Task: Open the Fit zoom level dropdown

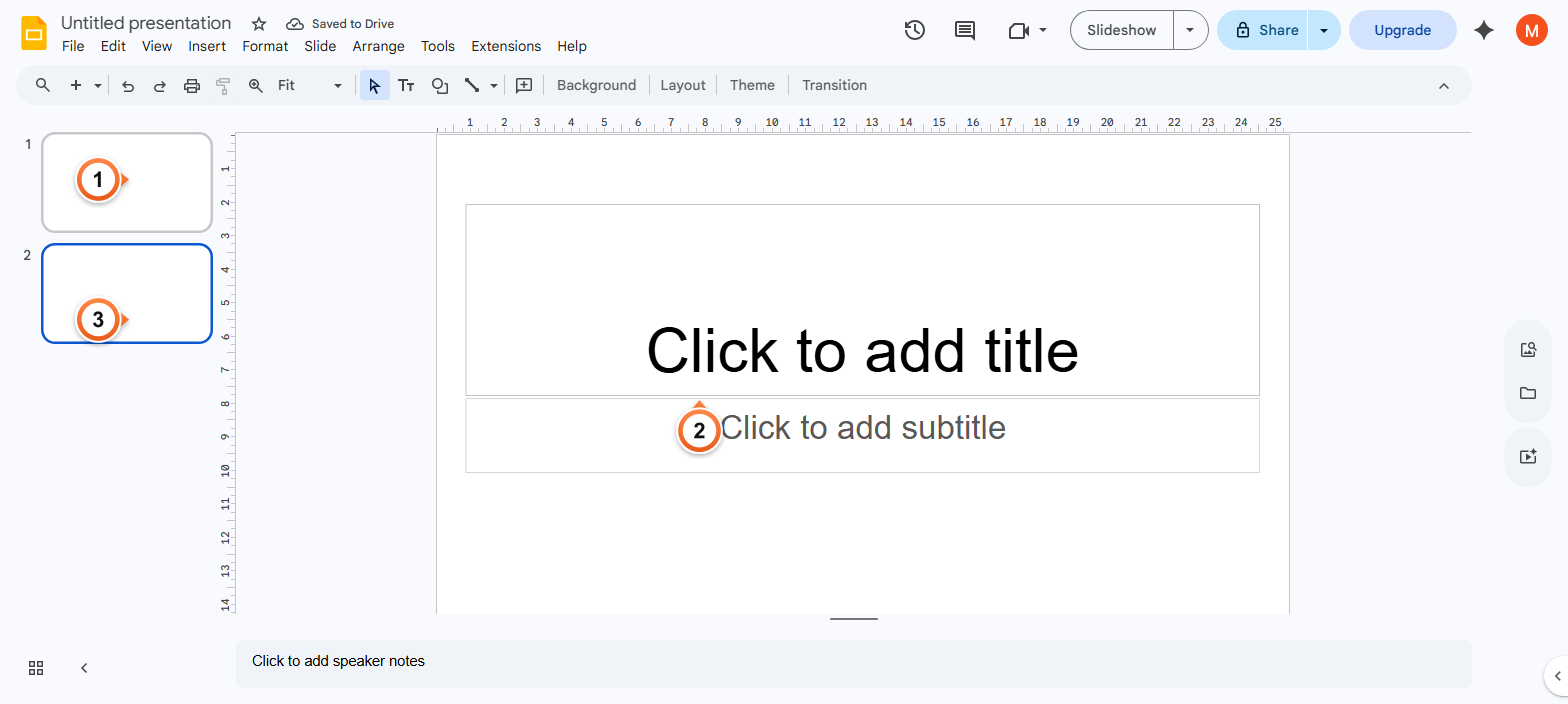Action: [310, 86]
